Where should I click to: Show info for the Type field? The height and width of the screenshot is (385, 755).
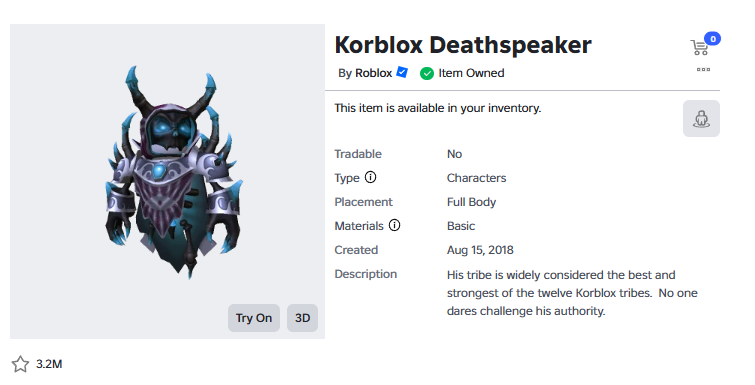coord(370,177)
